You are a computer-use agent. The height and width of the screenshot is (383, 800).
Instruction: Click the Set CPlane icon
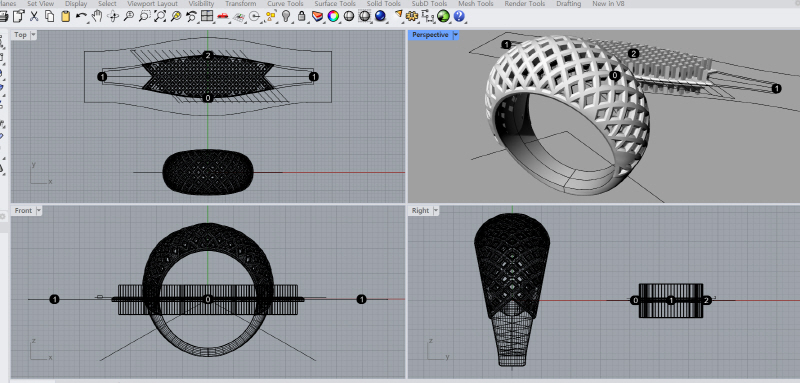point(239,16)
